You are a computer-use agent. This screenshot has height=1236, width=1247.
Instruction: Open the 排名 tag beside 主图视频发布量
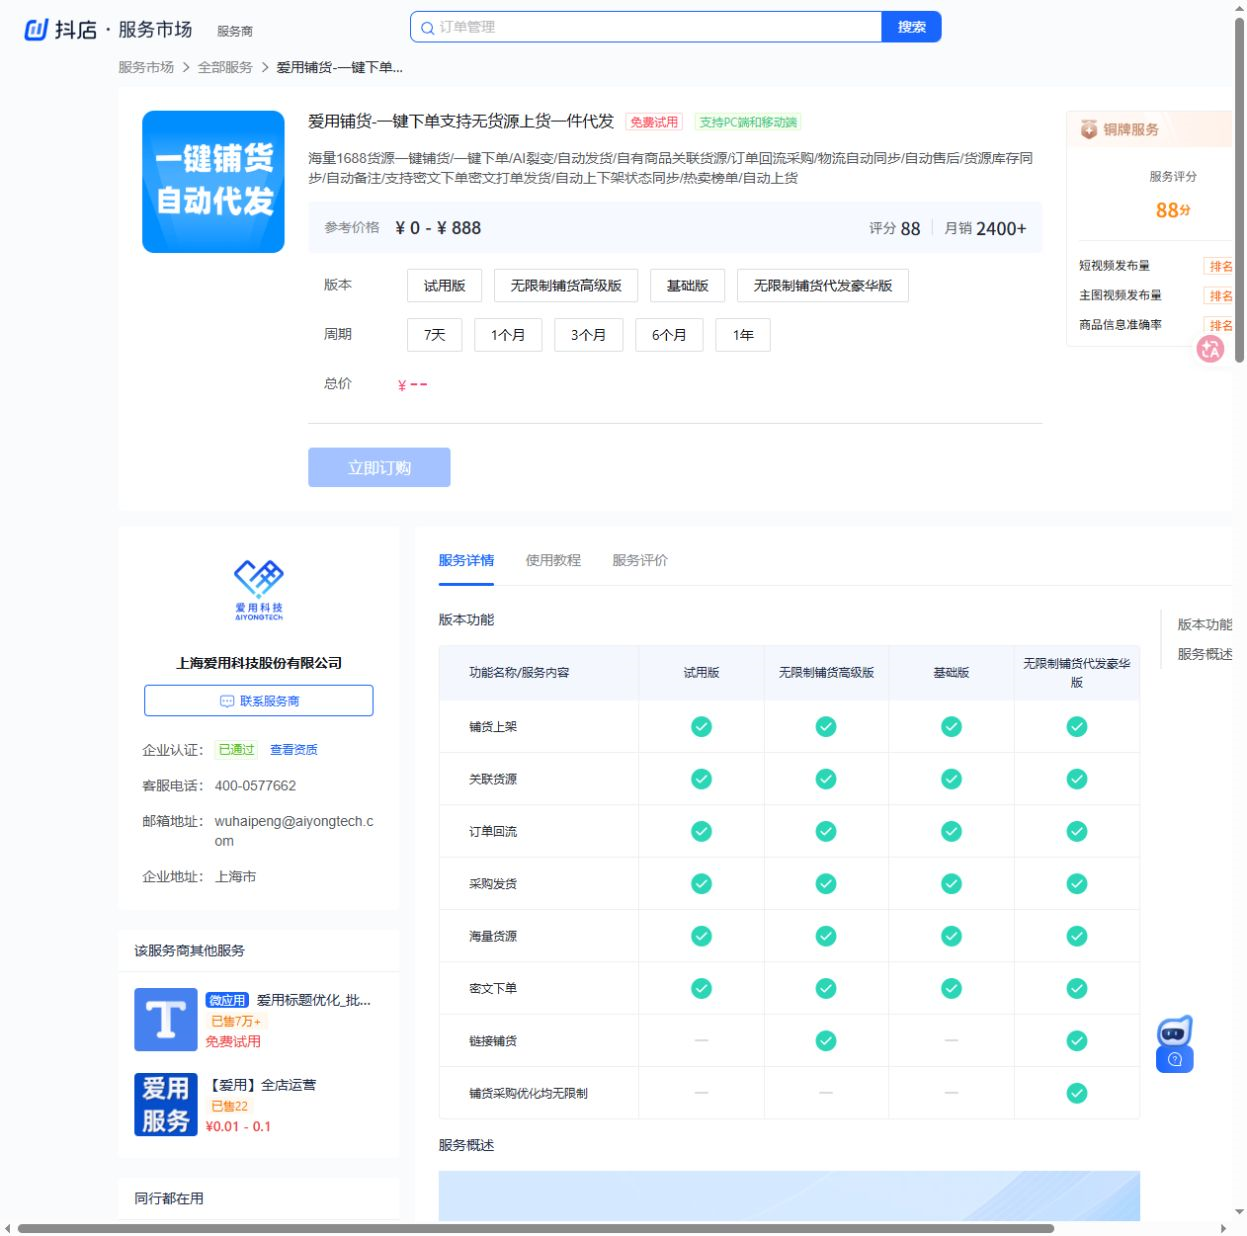click(x=1219, y=296)
